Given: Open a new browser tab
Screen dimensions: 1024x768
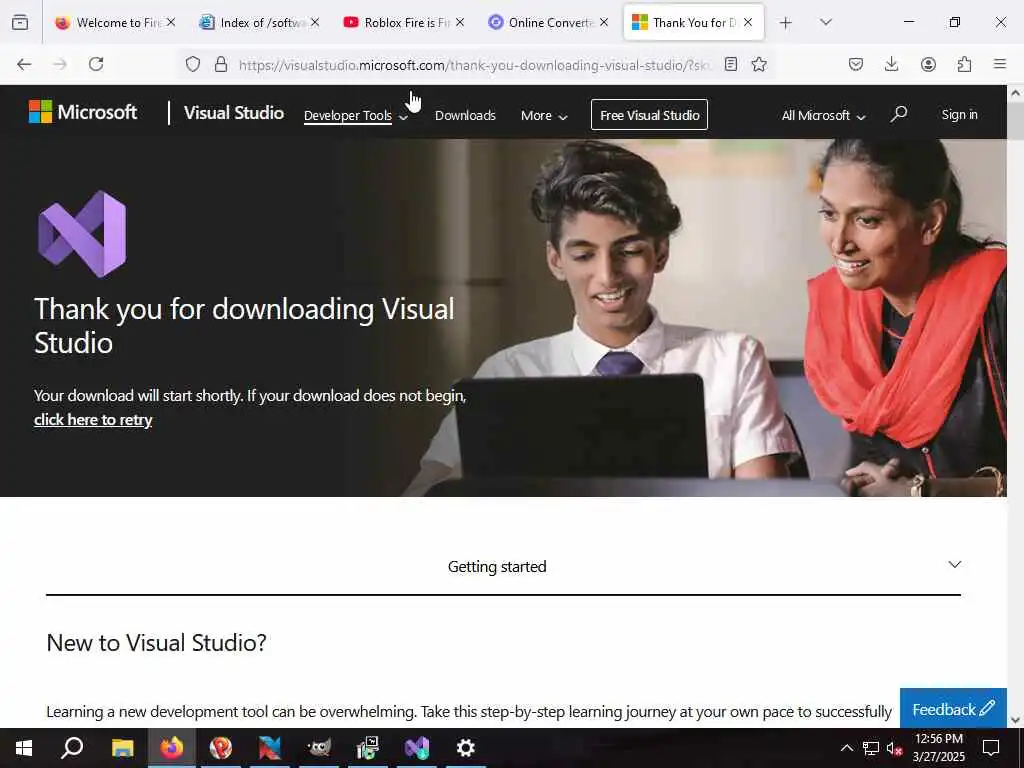Looking at the screenshot, I should tap(786, 23).
